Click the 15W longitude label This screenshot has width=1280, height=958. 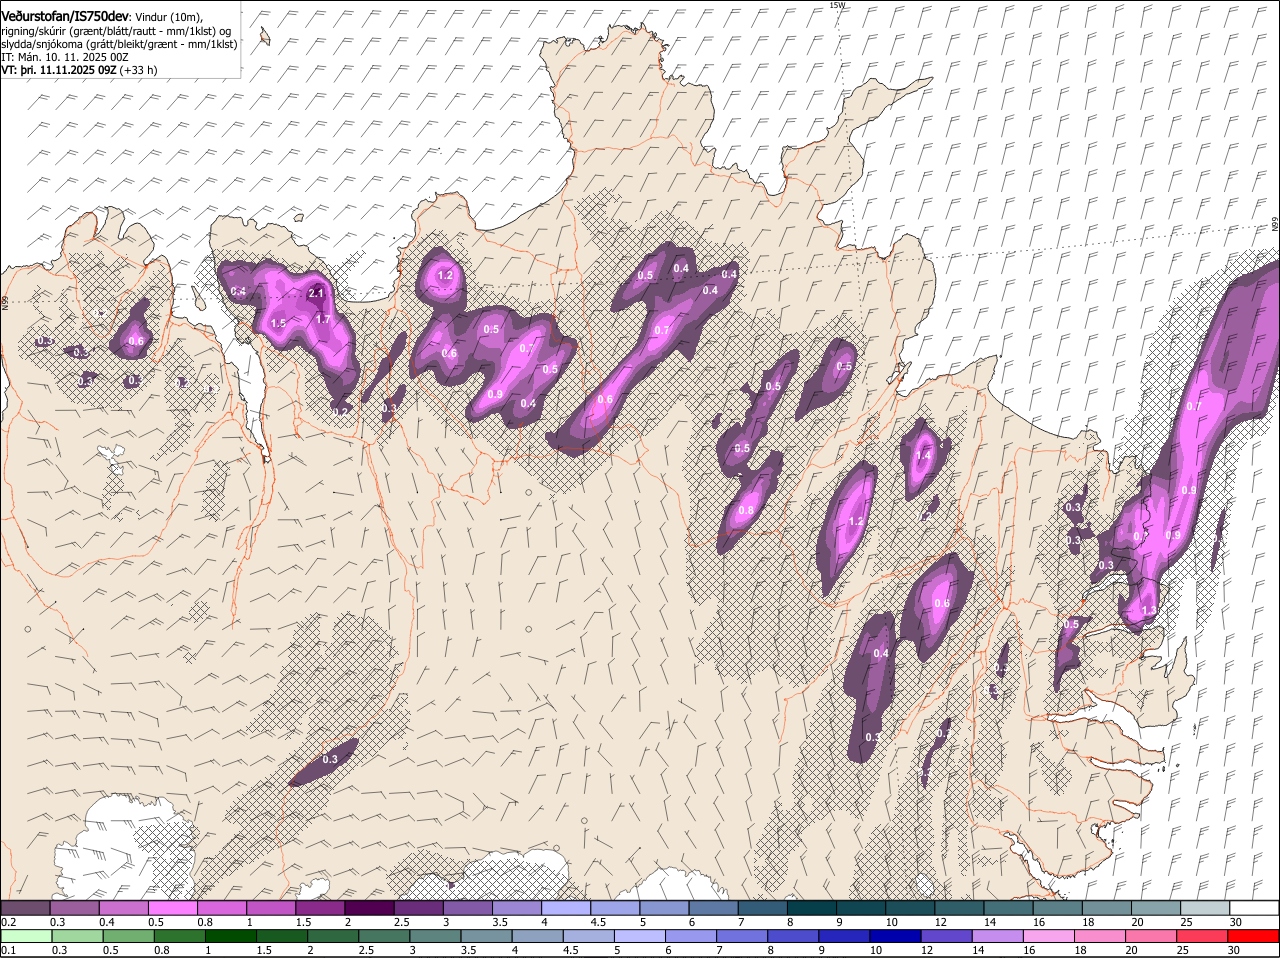click(837, 5)
